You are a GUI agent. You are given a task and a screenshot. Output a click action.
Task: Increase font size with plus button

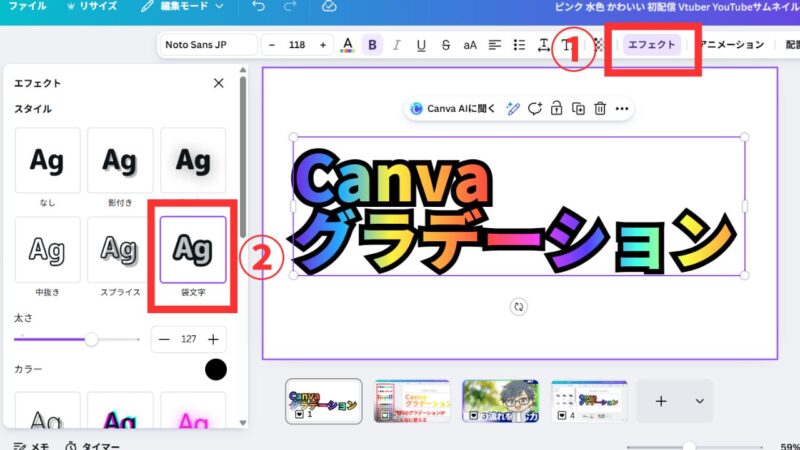(323, 45)
